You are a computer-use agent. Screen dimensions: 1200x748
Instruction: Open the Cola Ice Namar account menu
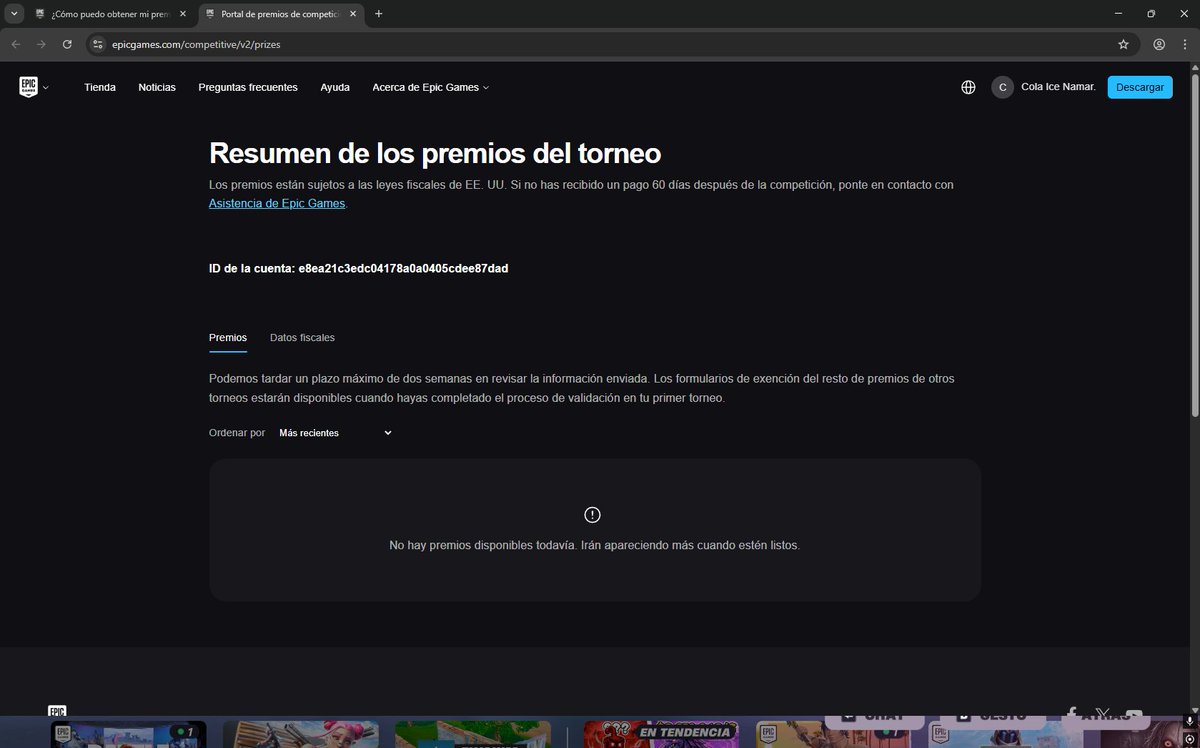click(1058, 87)
